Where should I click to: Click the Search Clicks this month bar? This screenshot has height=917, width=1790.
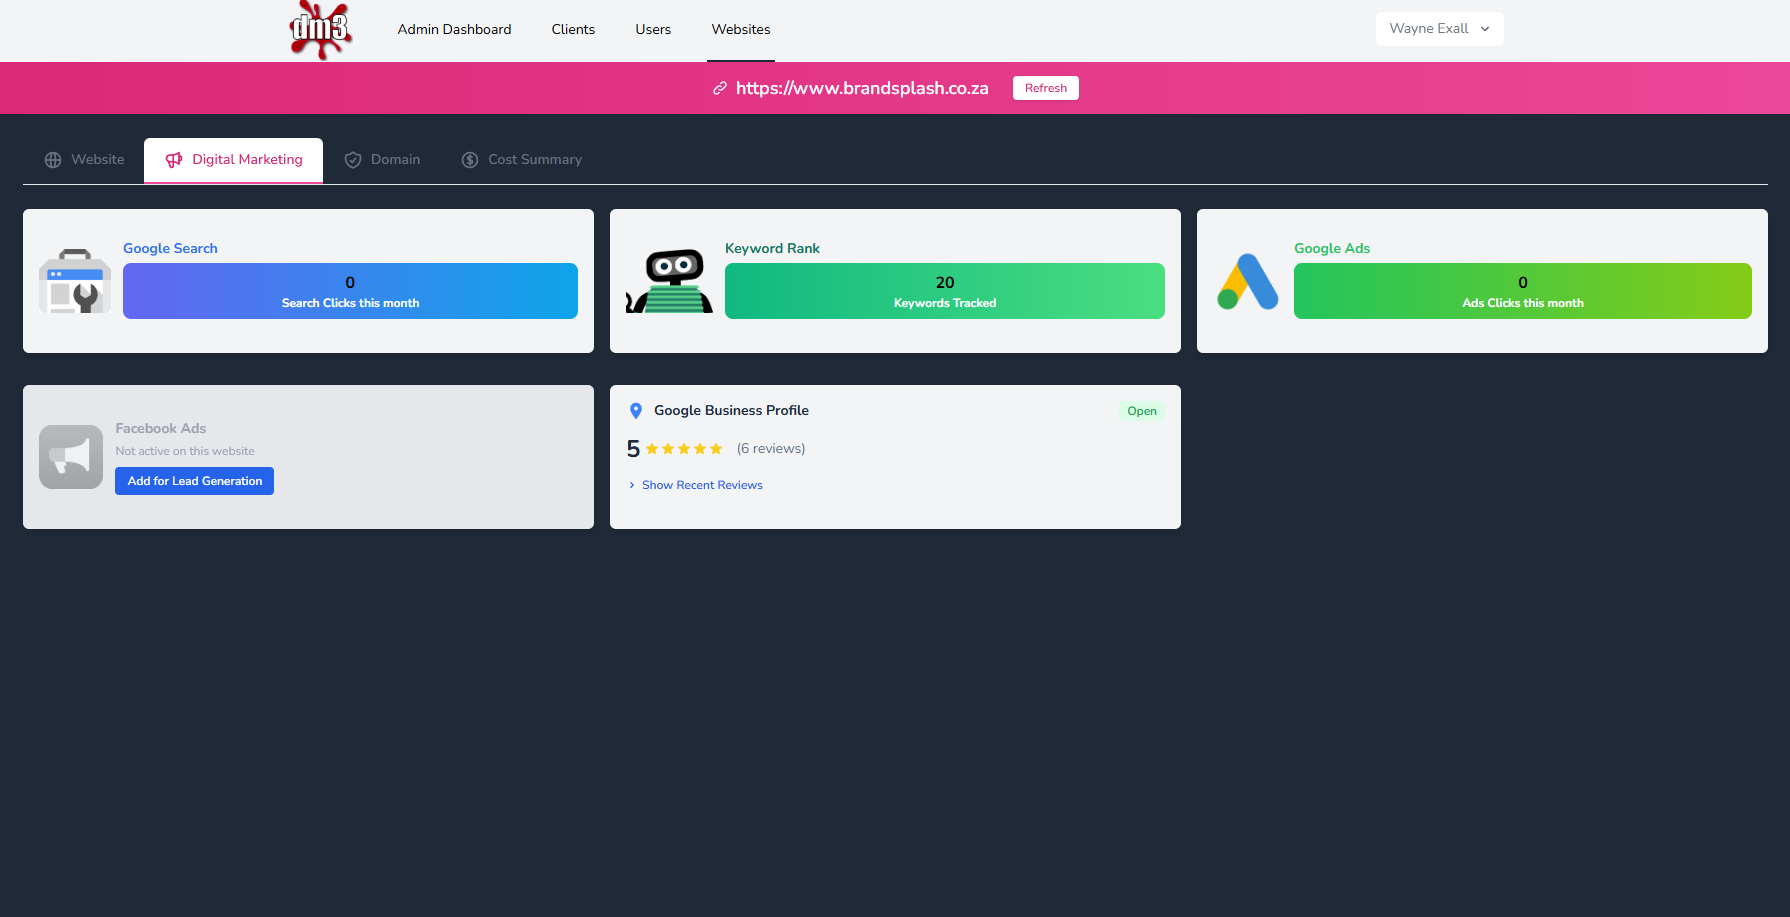[350, 291]
